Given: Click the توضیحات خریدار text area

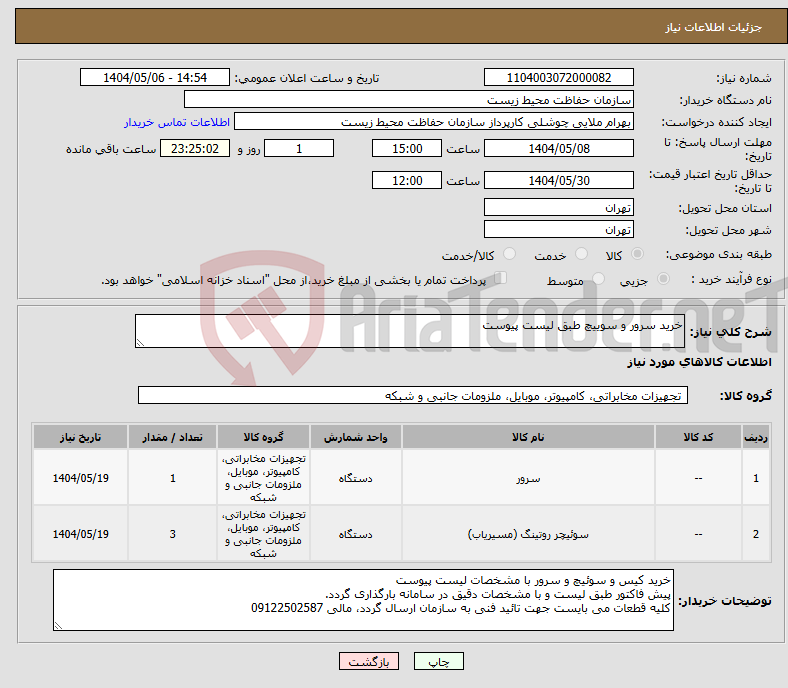Looking at the screenshot, I should (363, 600).
